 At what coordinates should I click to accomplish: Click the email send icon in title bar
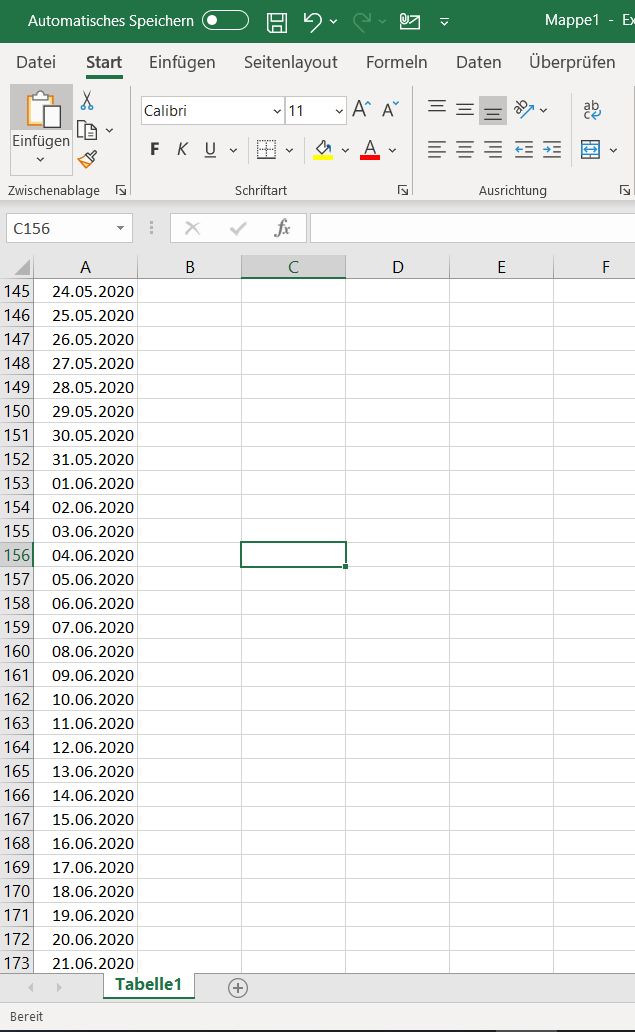tap(410, 22)
